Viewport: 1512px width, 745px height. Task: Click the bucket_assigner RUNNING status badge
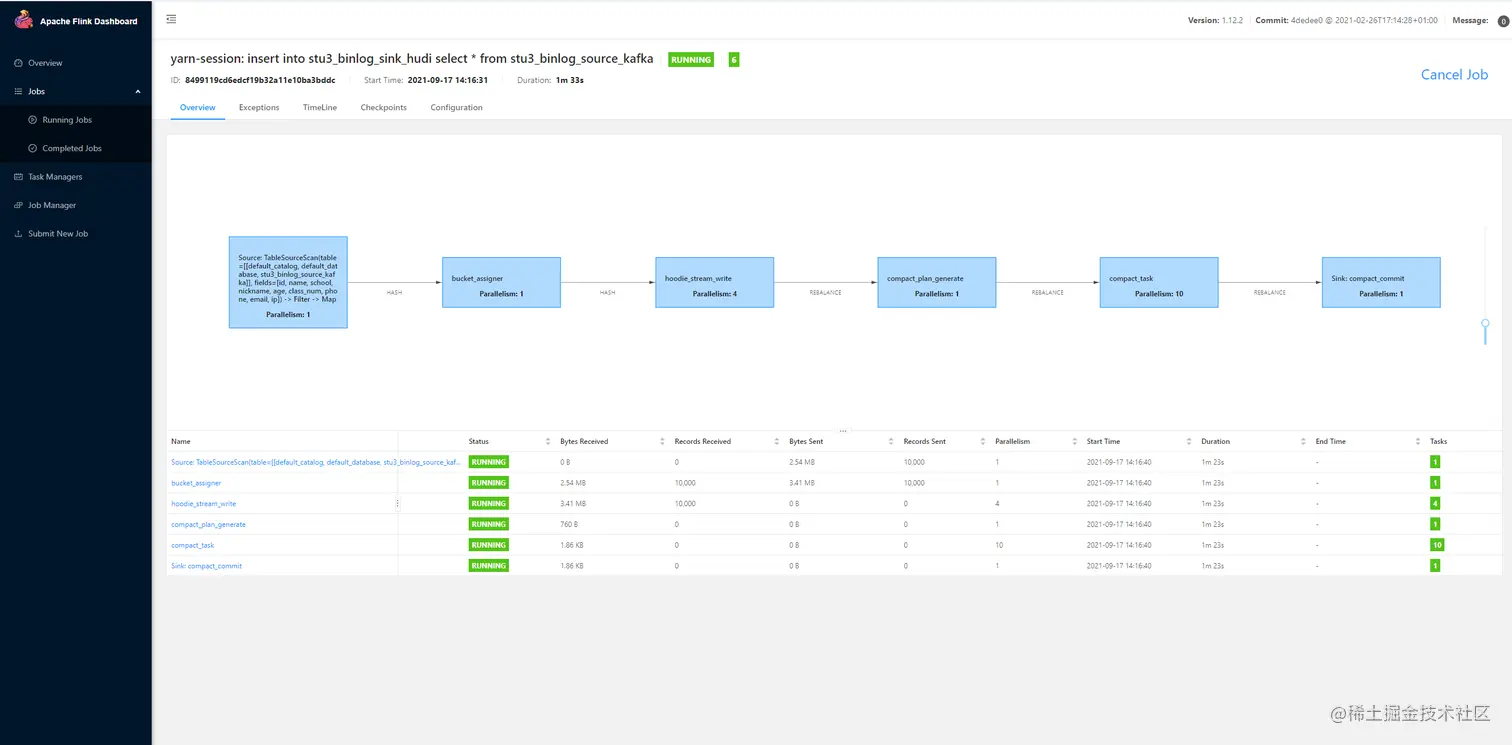489,483
